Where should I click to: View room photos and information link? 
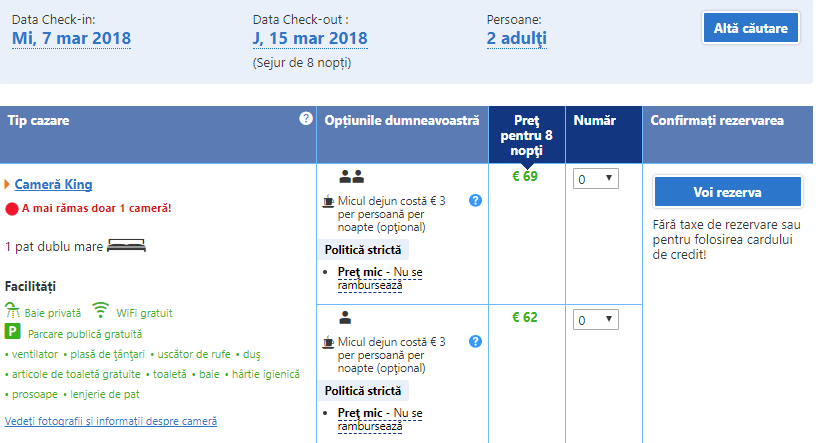[x=111, y=421]
